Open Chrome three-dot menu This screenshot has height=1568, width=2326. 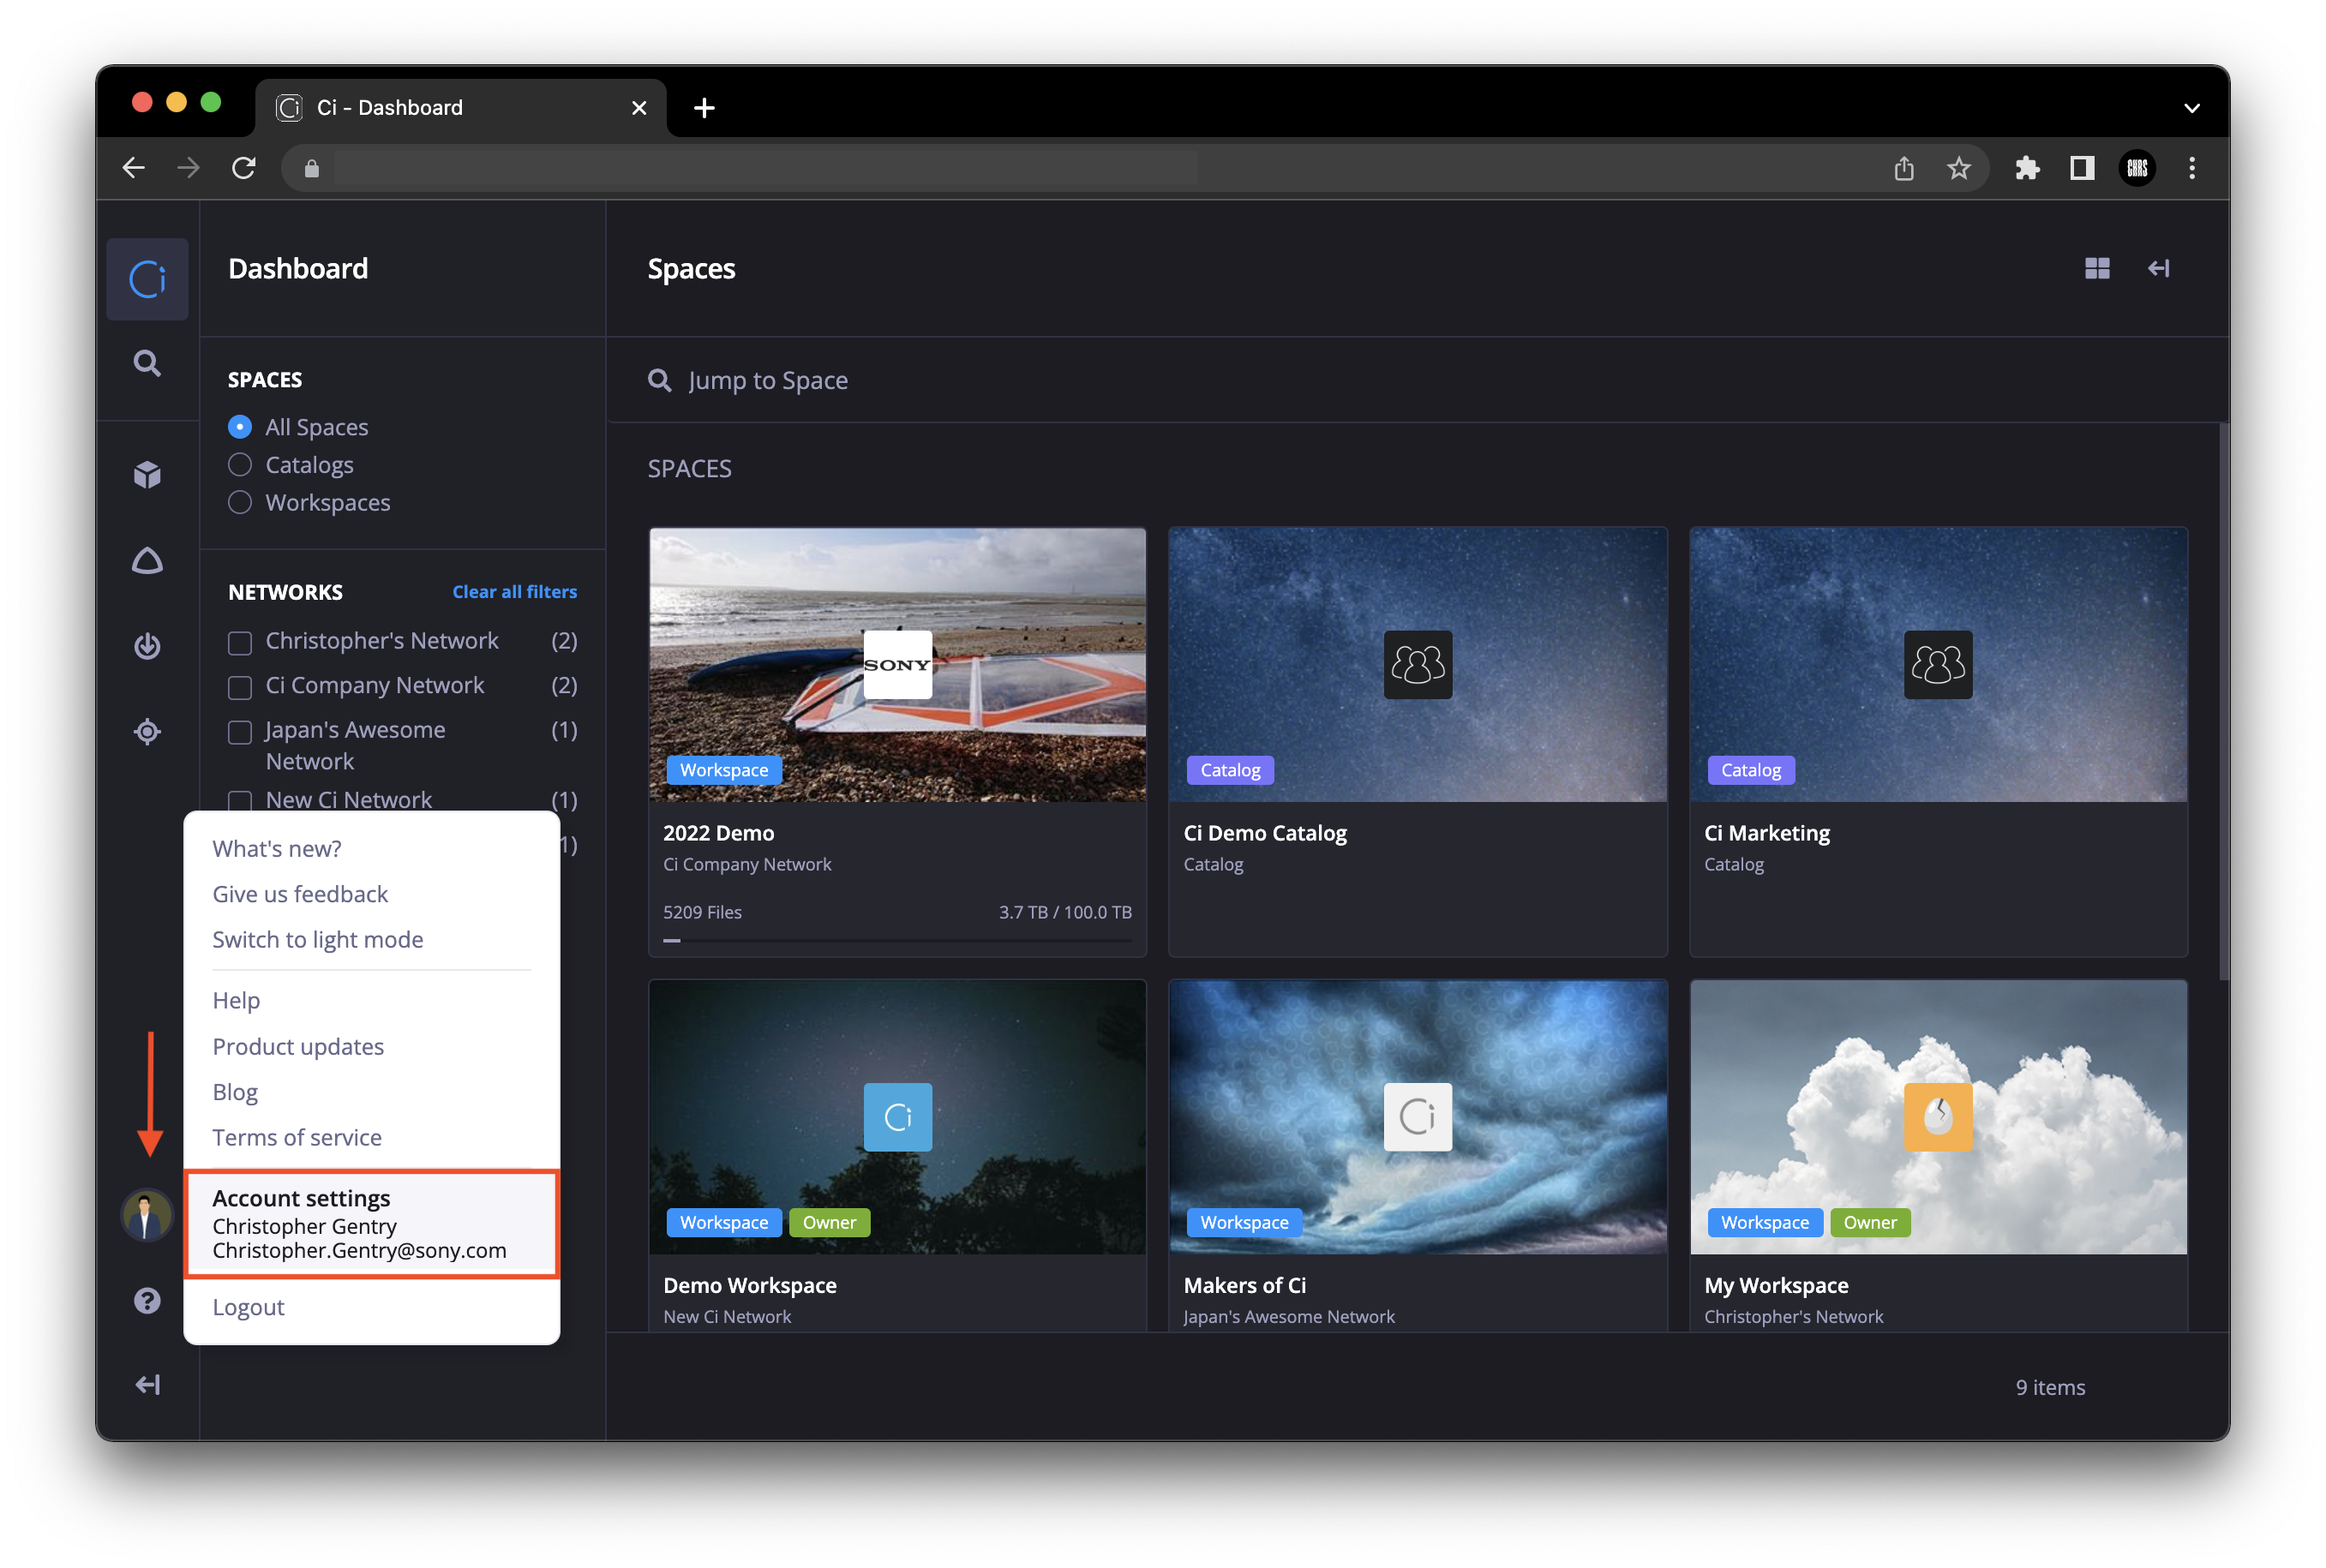pyautogui.click(x=2191, y=168)
